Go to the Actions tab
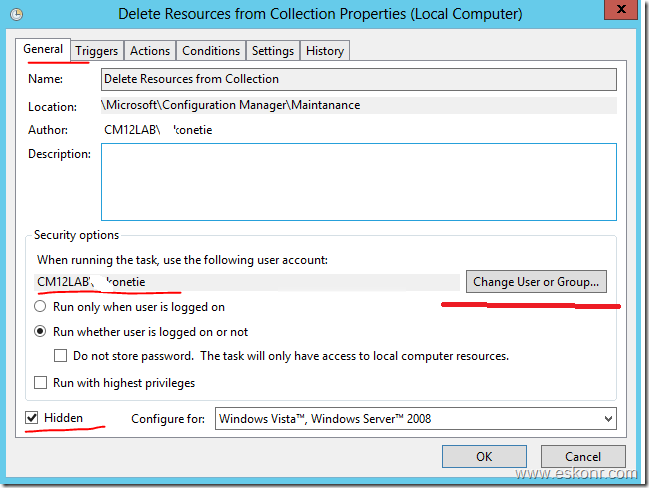Image resolution: width=649 pixels, height=488 pixels. pos(150,51)
